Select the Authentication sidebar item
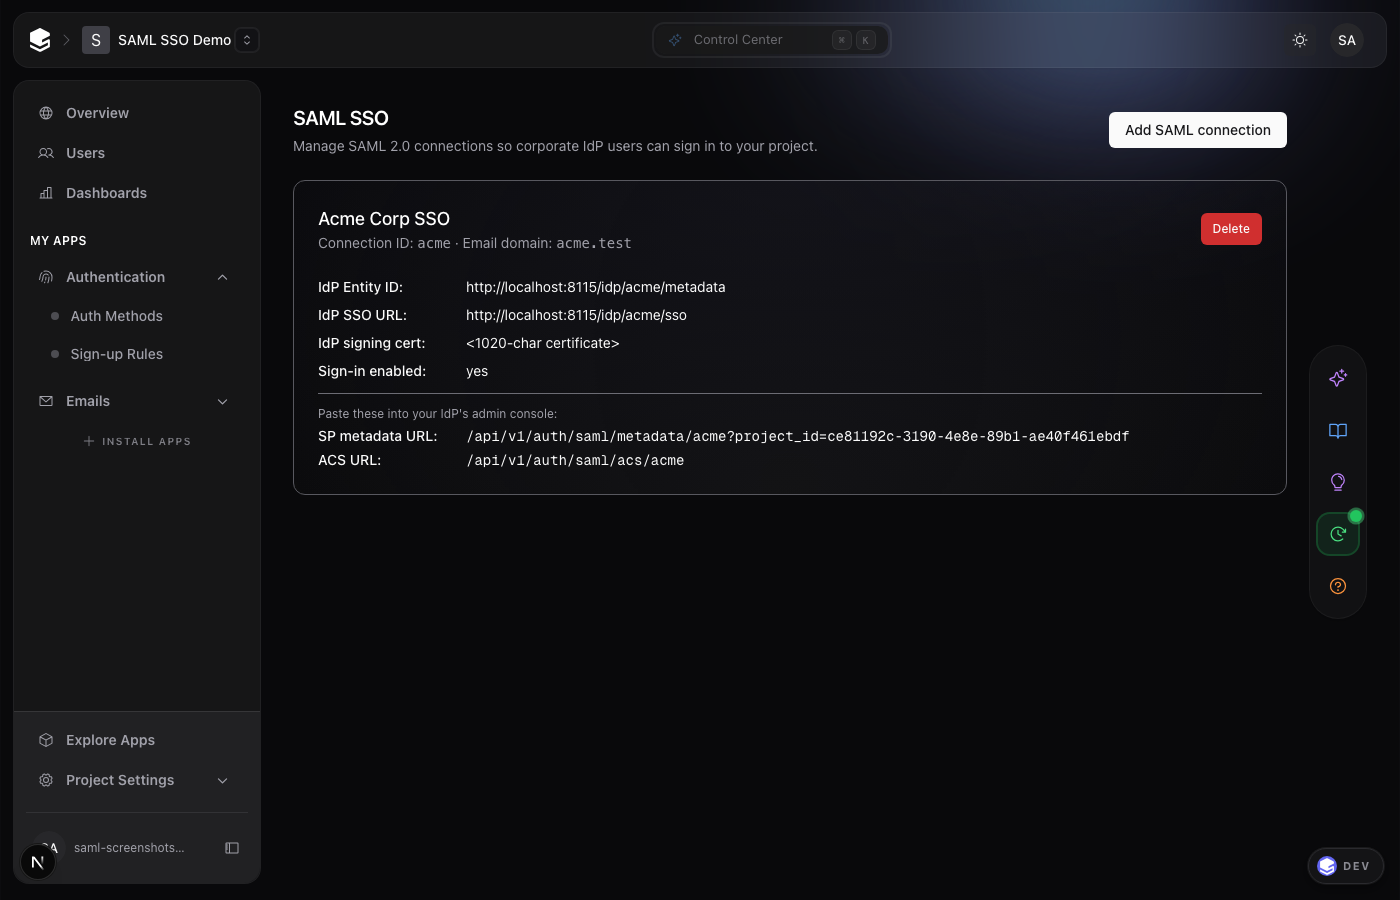Viewport: 1400px width, 900px height. pyautogui.click(x=137, y=277)
